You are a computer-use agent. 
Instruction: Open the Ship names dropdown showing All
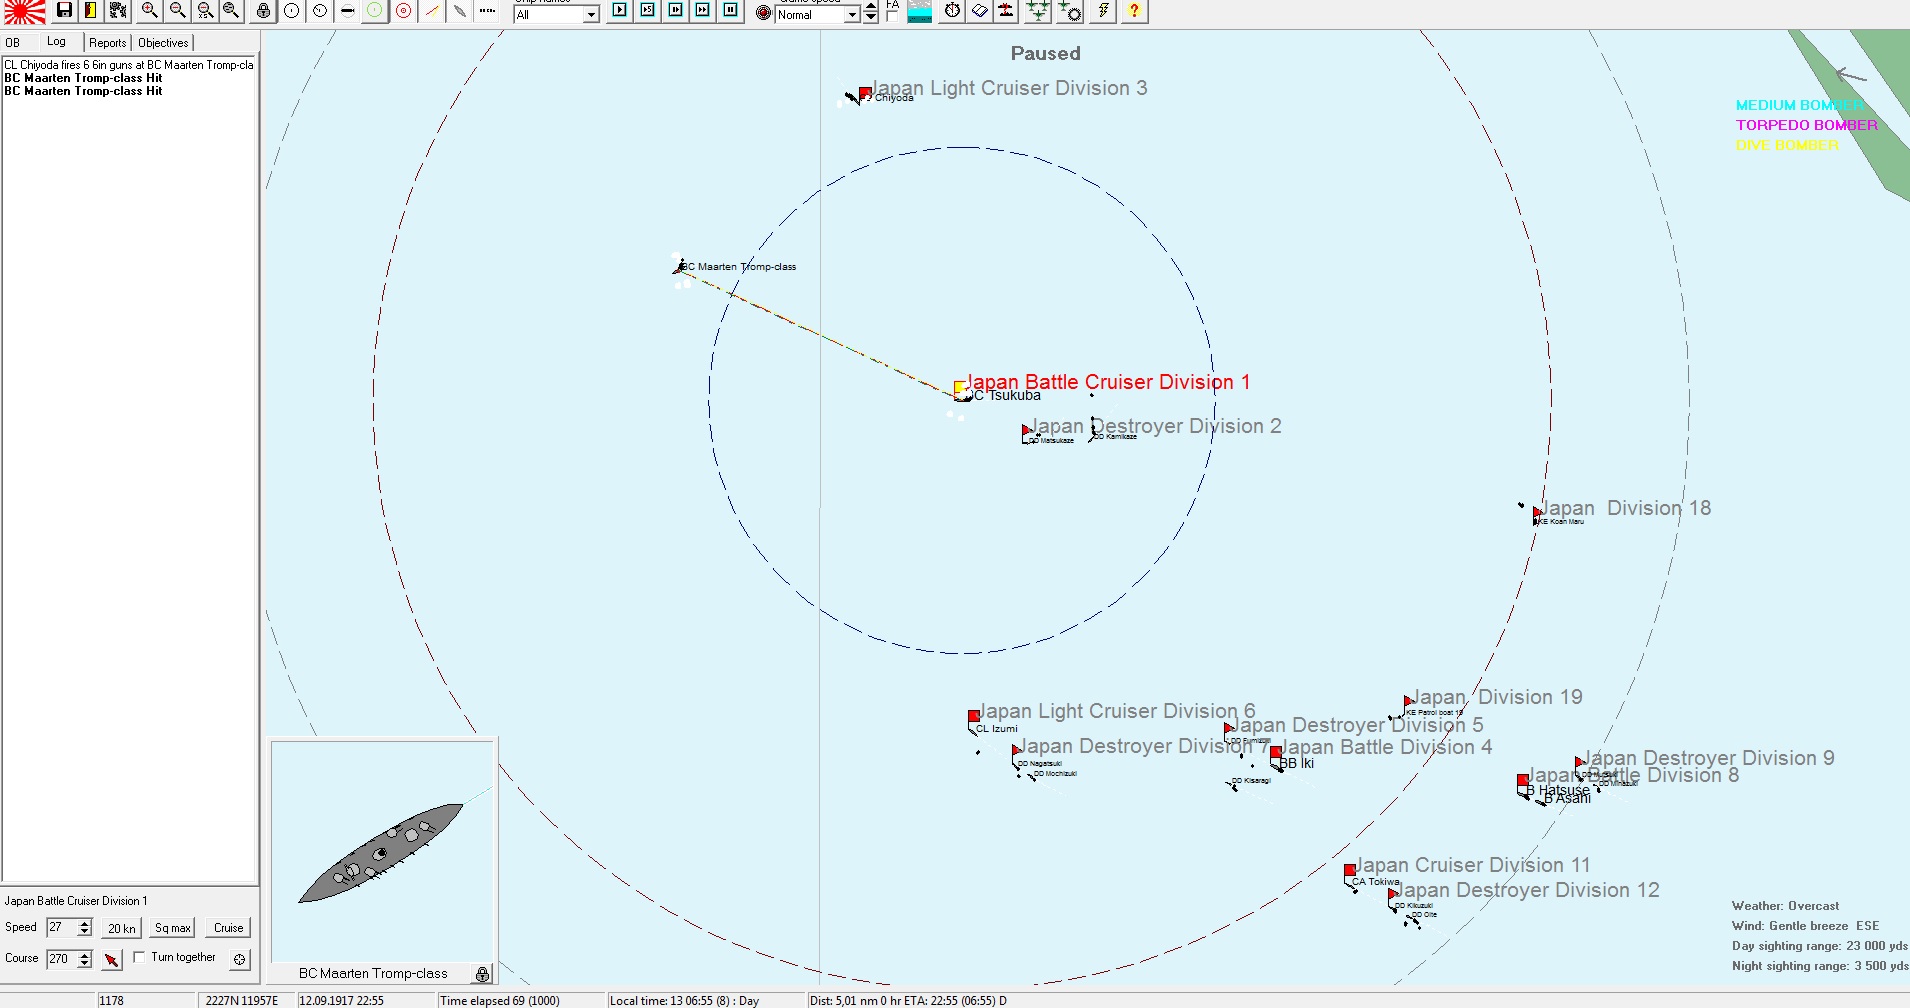(x=556, y=14)
